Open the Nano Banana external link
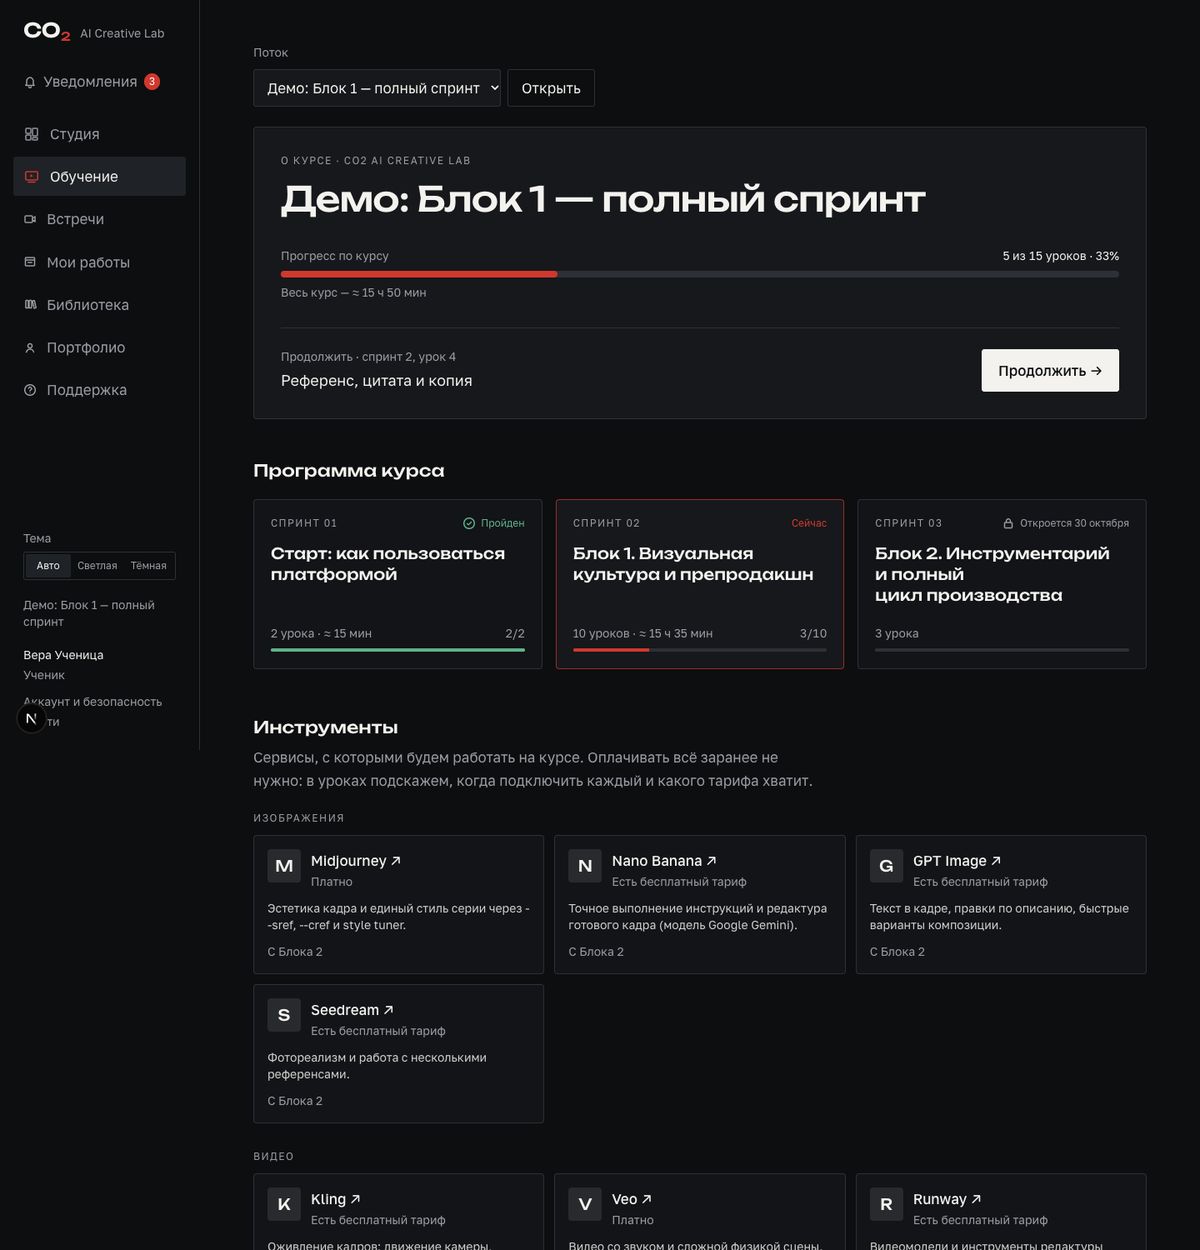The image size is (1200, 1250). click(664, 861)
